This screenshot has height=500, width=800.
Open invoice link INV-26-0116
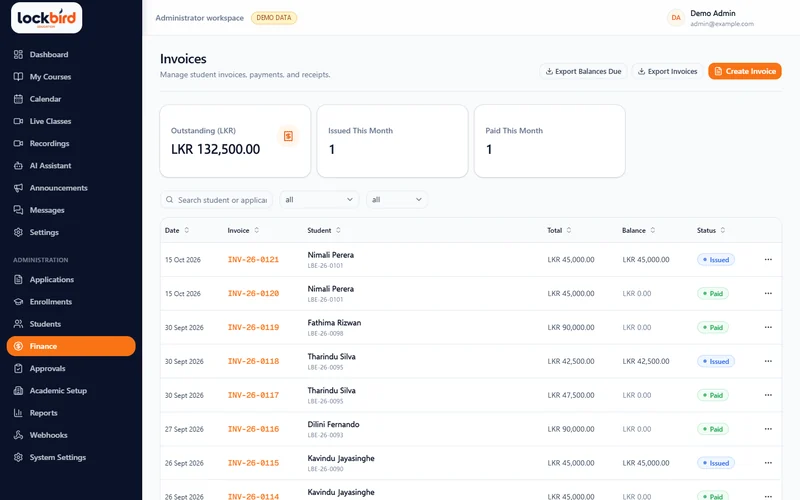point(253,429)
